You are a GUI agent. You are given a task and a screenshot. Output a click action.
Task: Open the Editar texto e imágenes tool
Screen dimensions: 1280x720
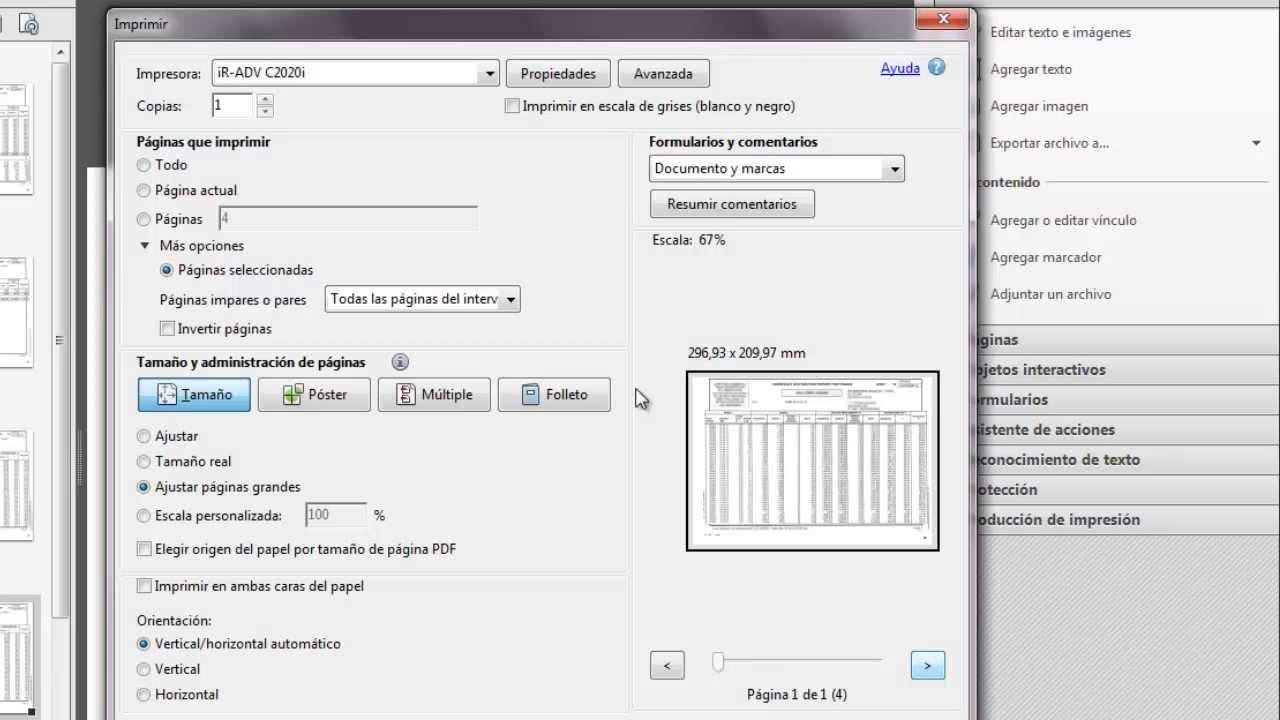pyautogui.click(x=1060, y=32)
